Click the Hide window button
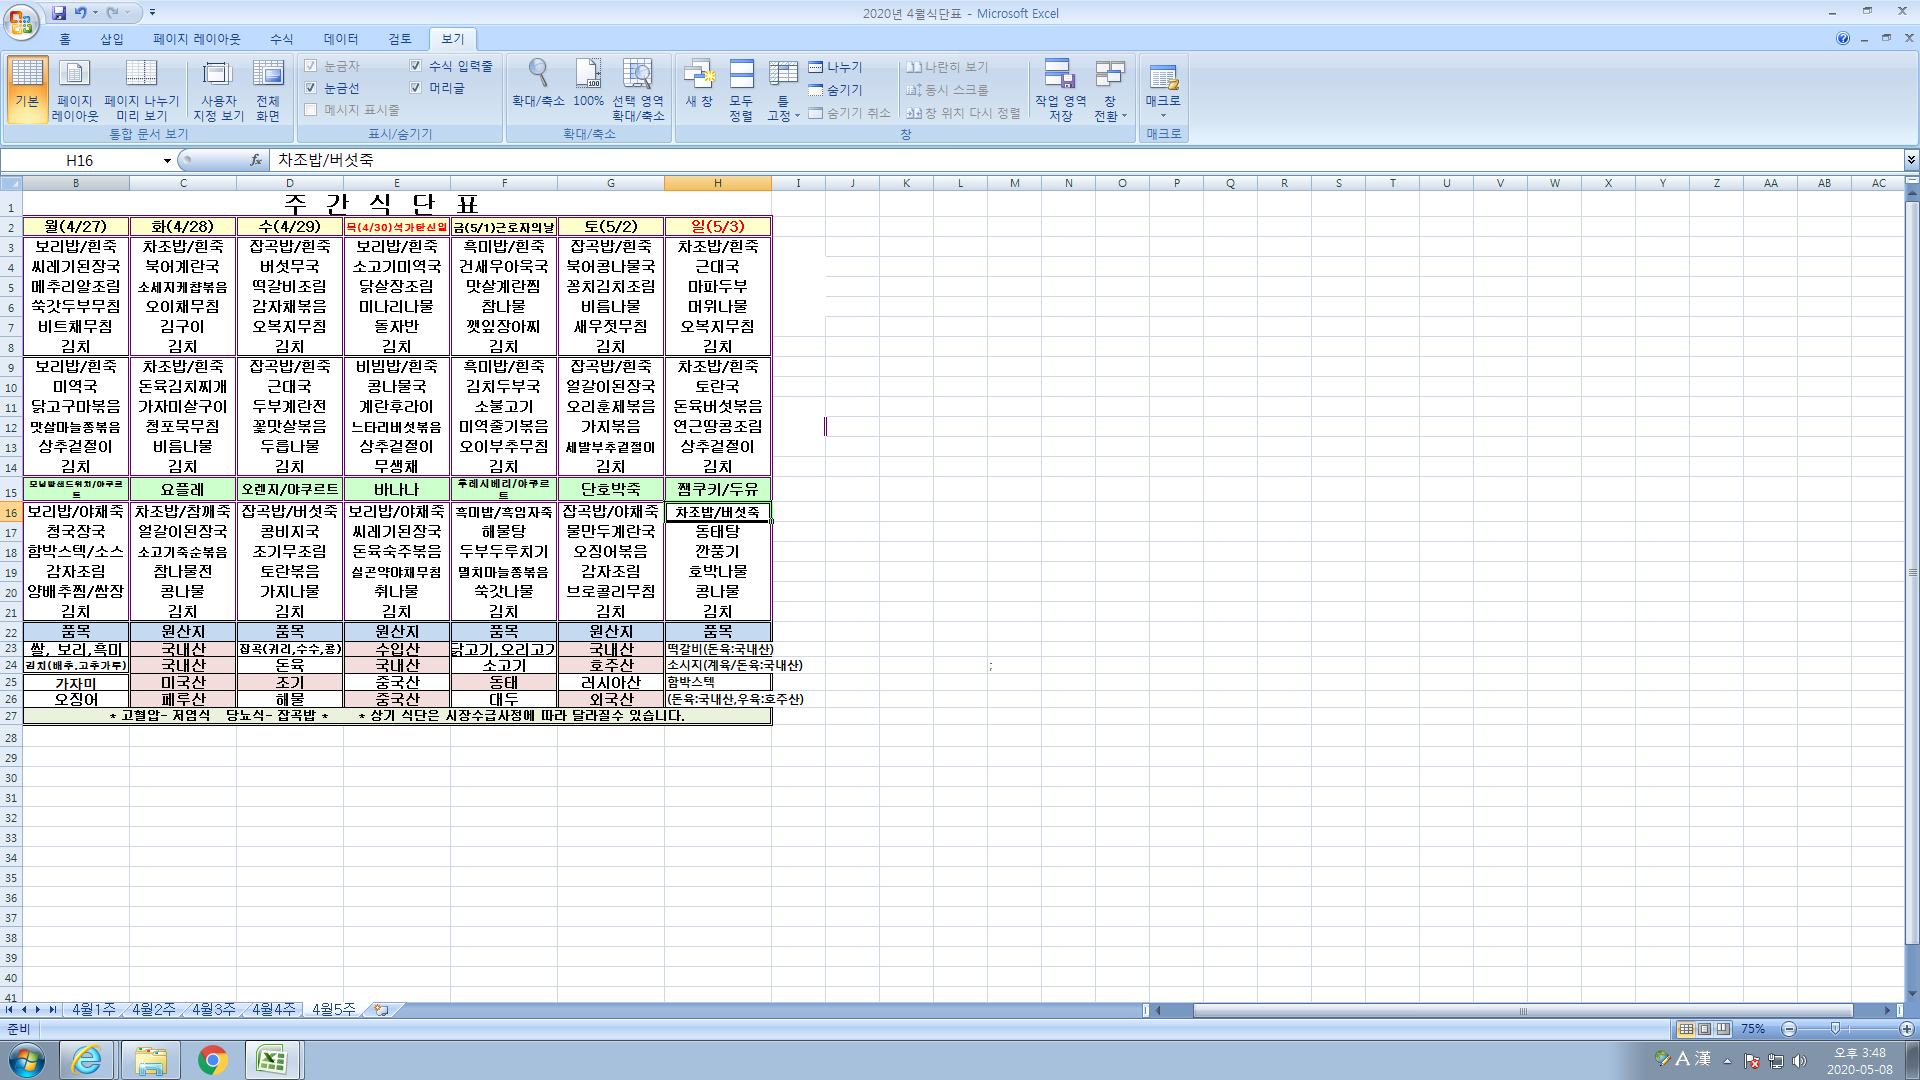This screenshot has width=1920, height=1080. tap(835, 90)
